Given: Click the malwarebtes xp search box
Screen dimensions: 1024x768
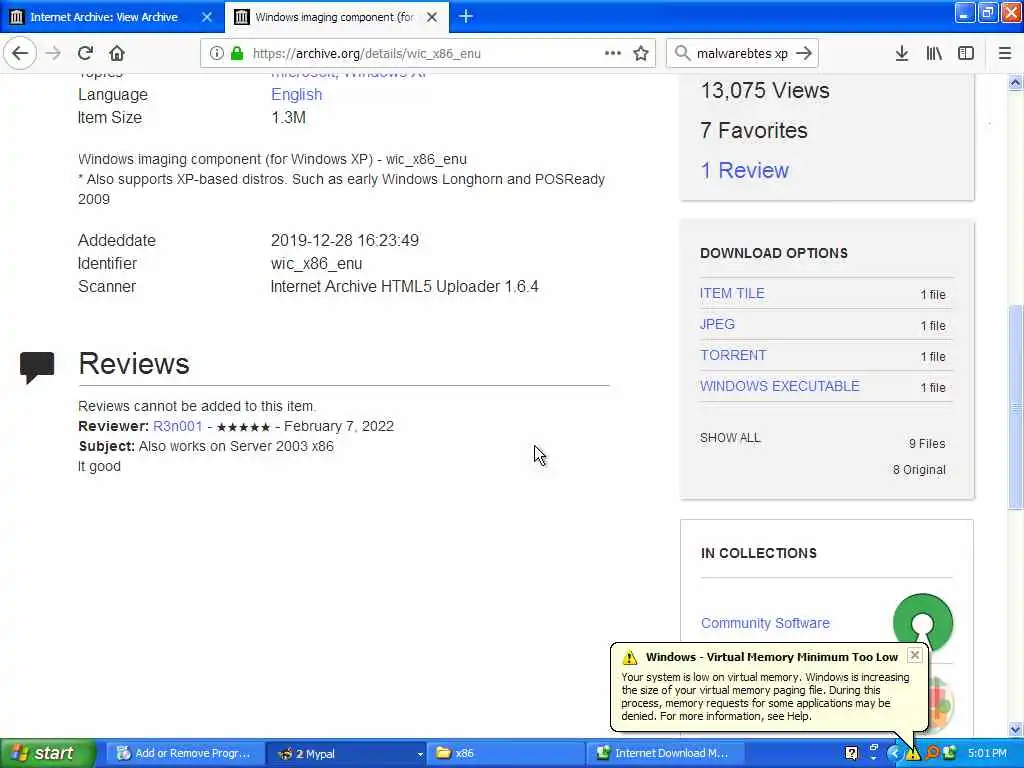Looking at the screenshot, I should click(742, 53).
